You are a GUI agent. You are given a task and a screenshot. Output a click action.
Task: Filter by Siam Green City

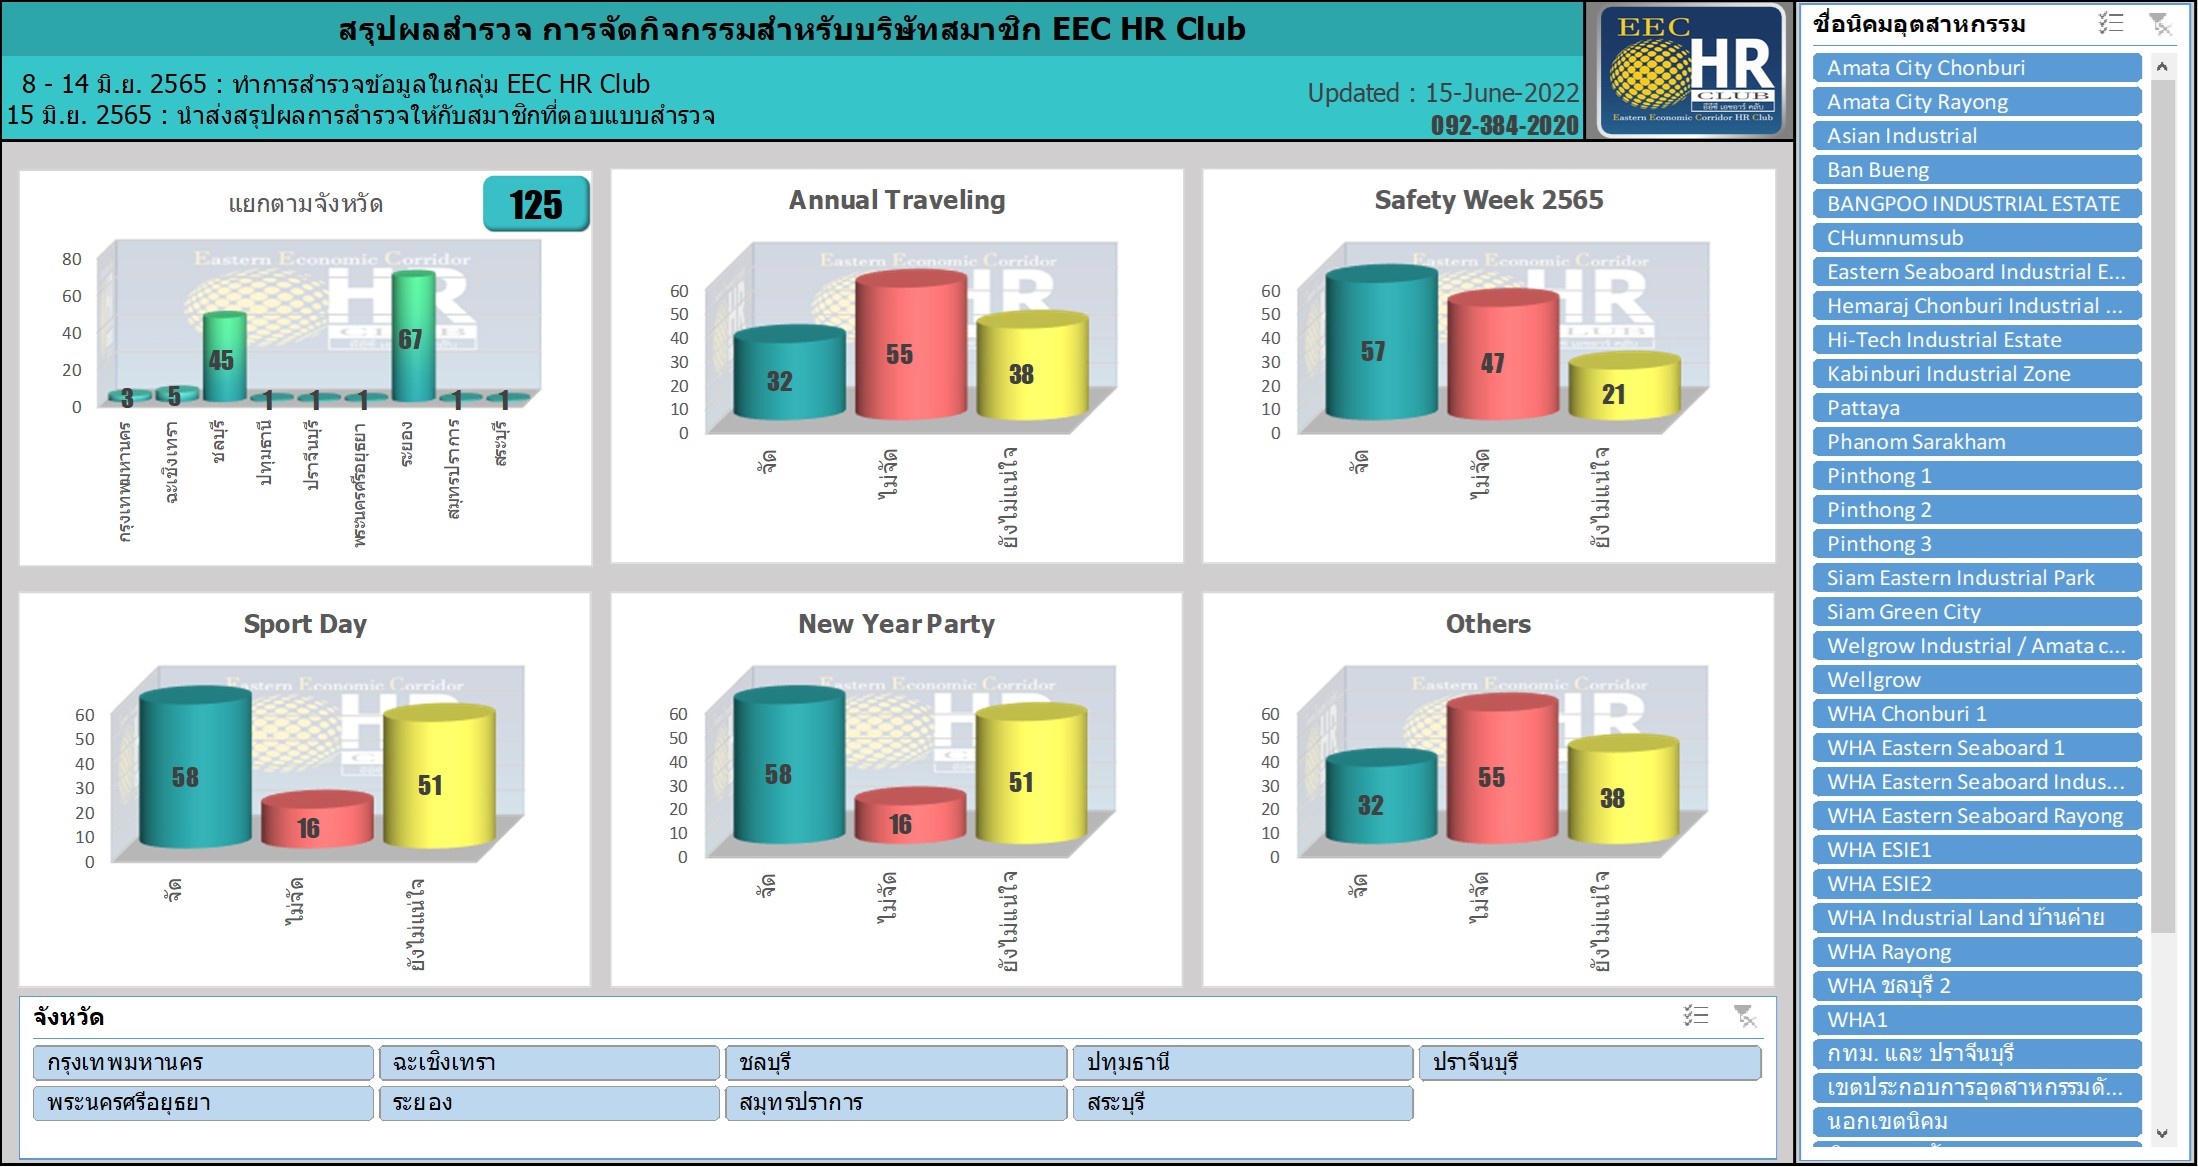point(1977,612)
